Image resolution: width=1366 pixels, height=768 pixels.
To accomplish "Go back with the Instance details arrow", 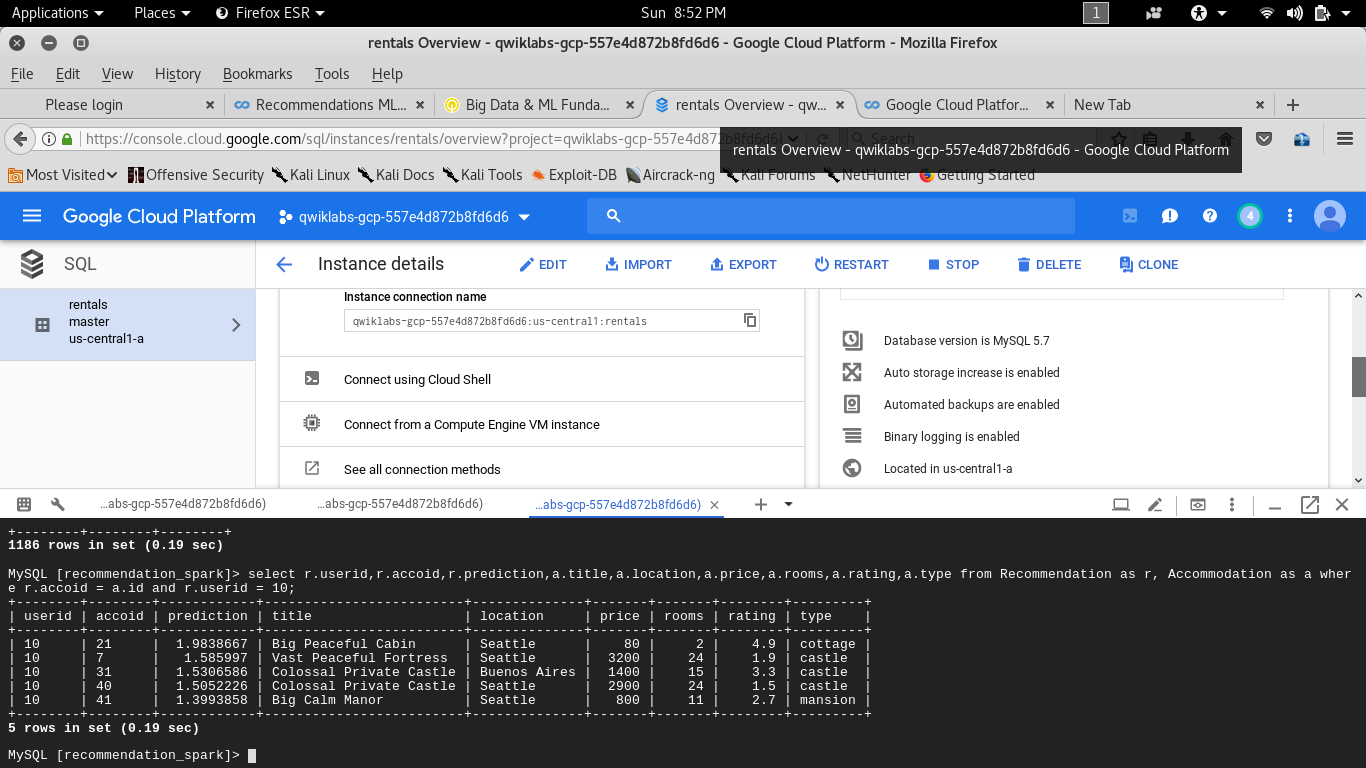I will [x=284, y=265].
